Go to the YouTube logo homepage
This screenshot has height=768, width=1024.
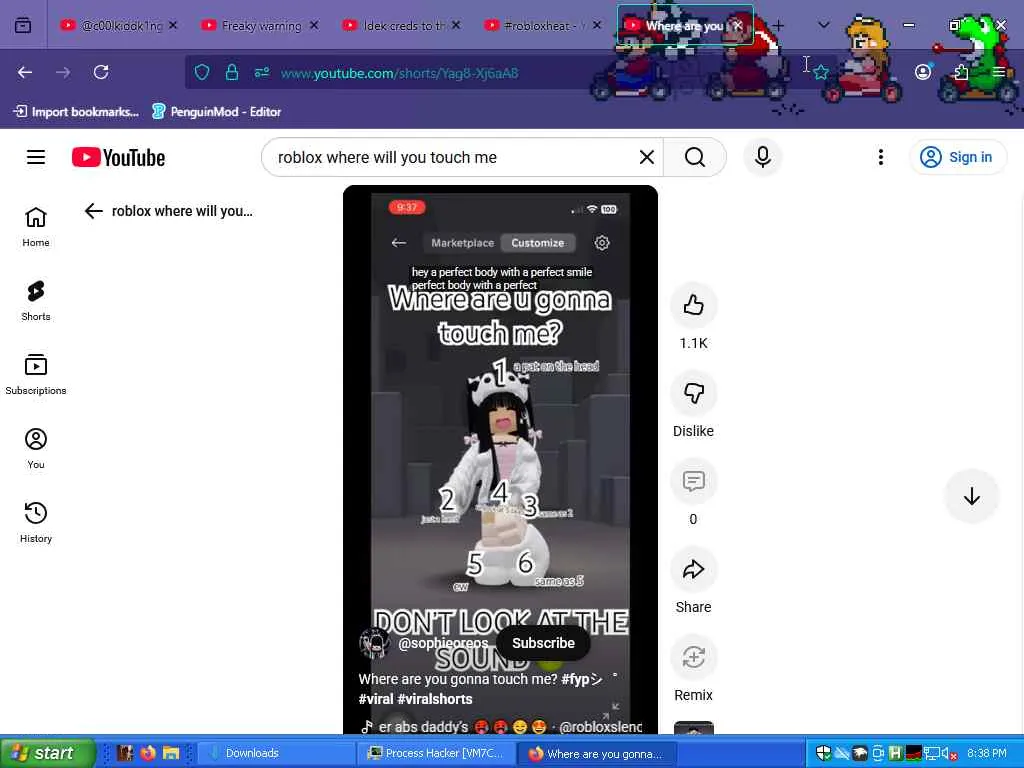point(118,157)
